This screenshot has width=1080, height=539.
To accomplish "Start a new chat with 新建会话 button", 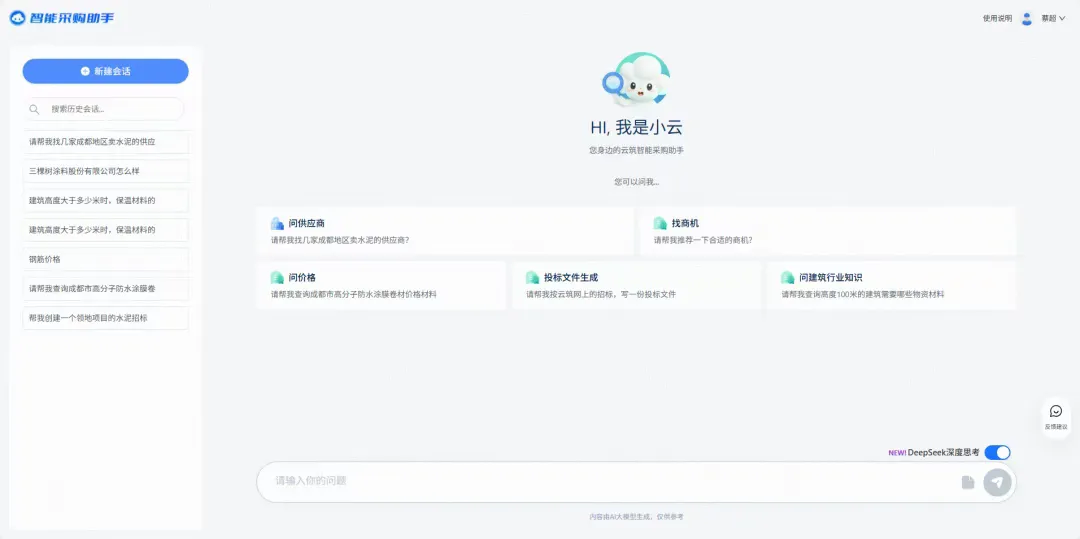I will (105, 71).
